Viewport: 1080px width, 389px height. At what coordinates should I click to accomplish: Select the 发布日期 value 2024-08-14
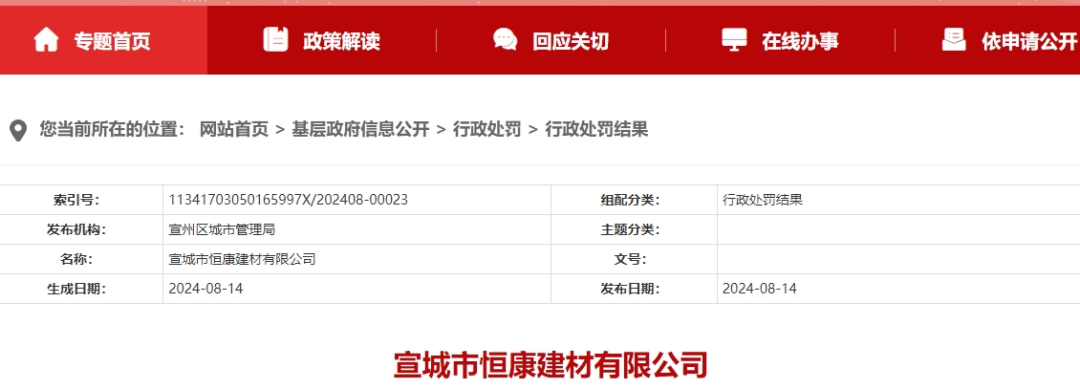760,289
